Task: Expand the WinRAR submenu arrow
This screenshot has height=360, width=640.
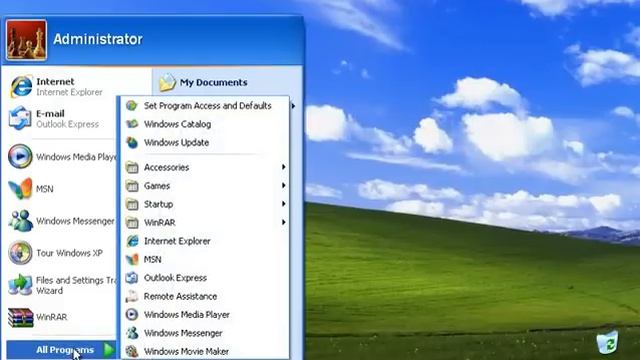Action: tap(283, 222)
